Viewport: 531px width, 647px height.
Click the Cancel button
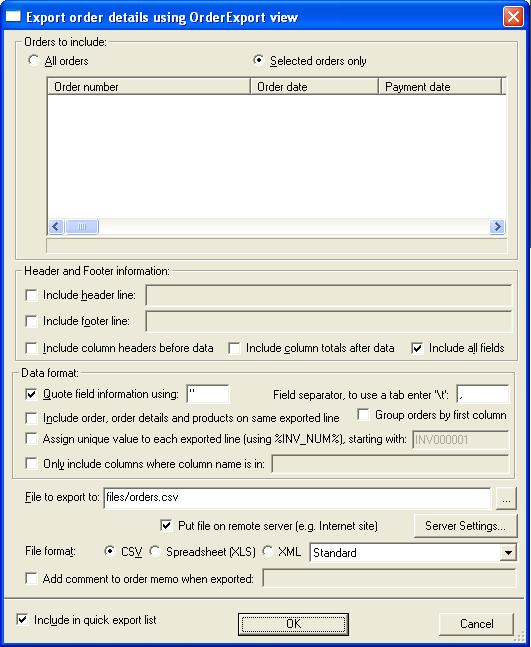477,624
